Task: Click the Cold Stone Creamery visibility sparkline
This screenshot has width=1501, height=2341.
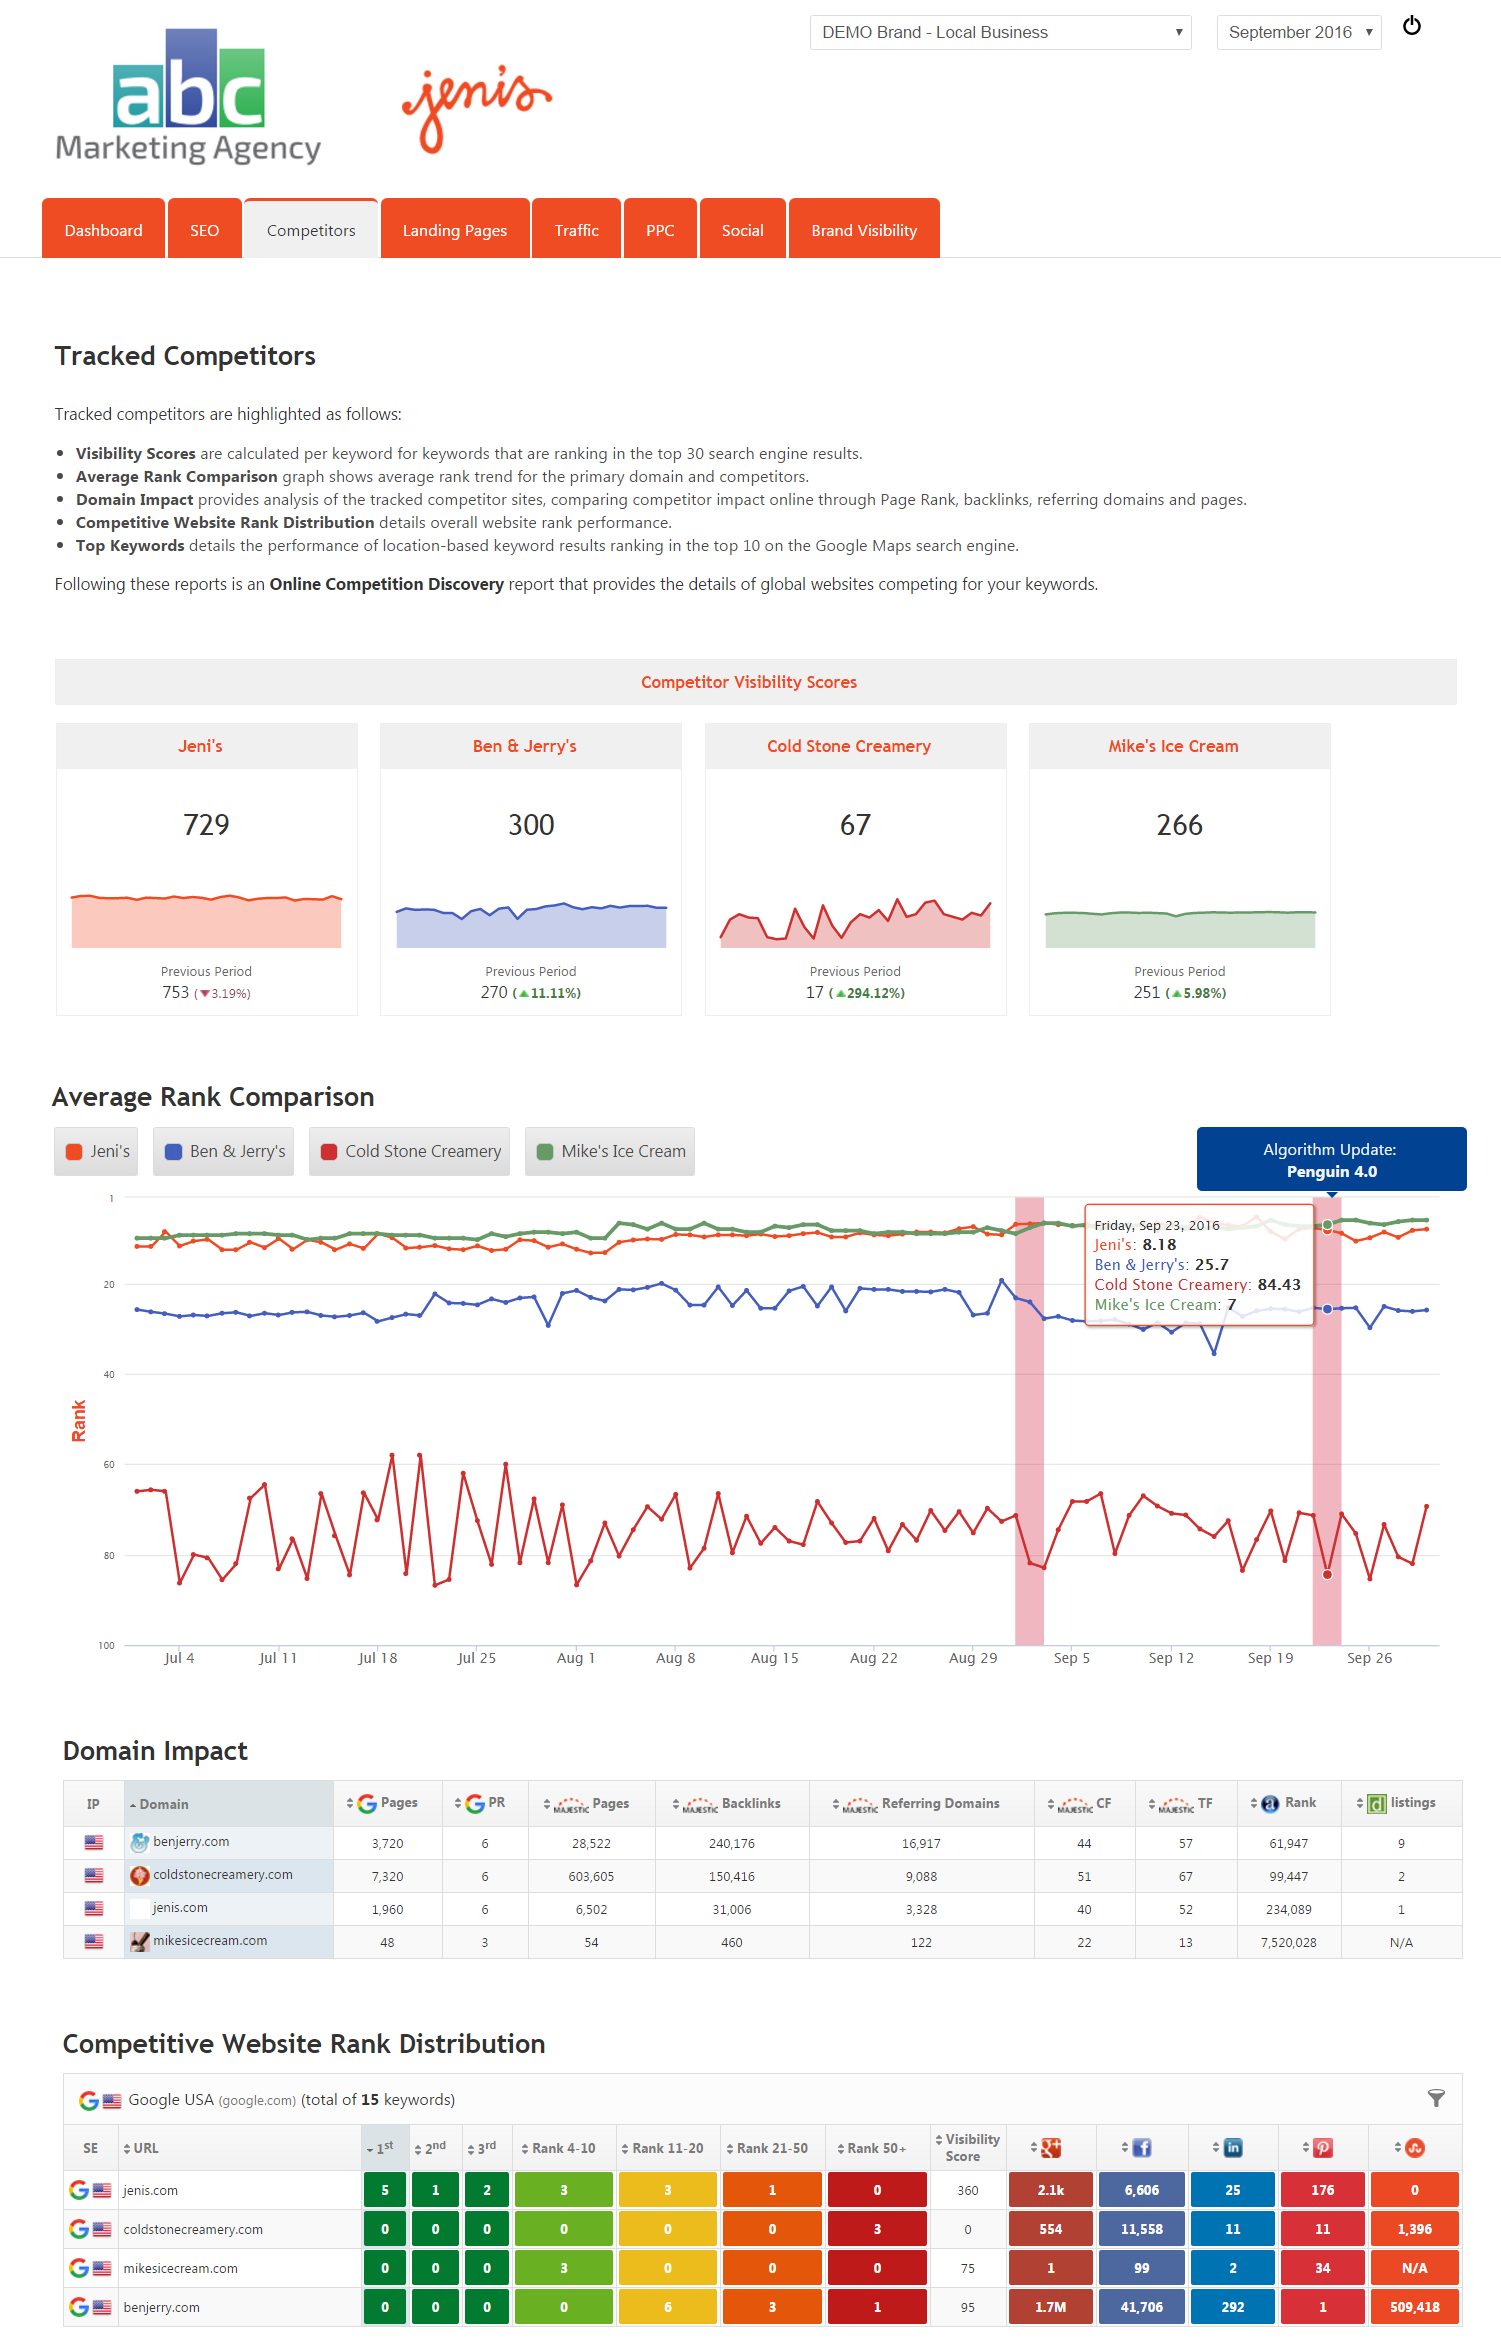Action: [x=855, y=923]
